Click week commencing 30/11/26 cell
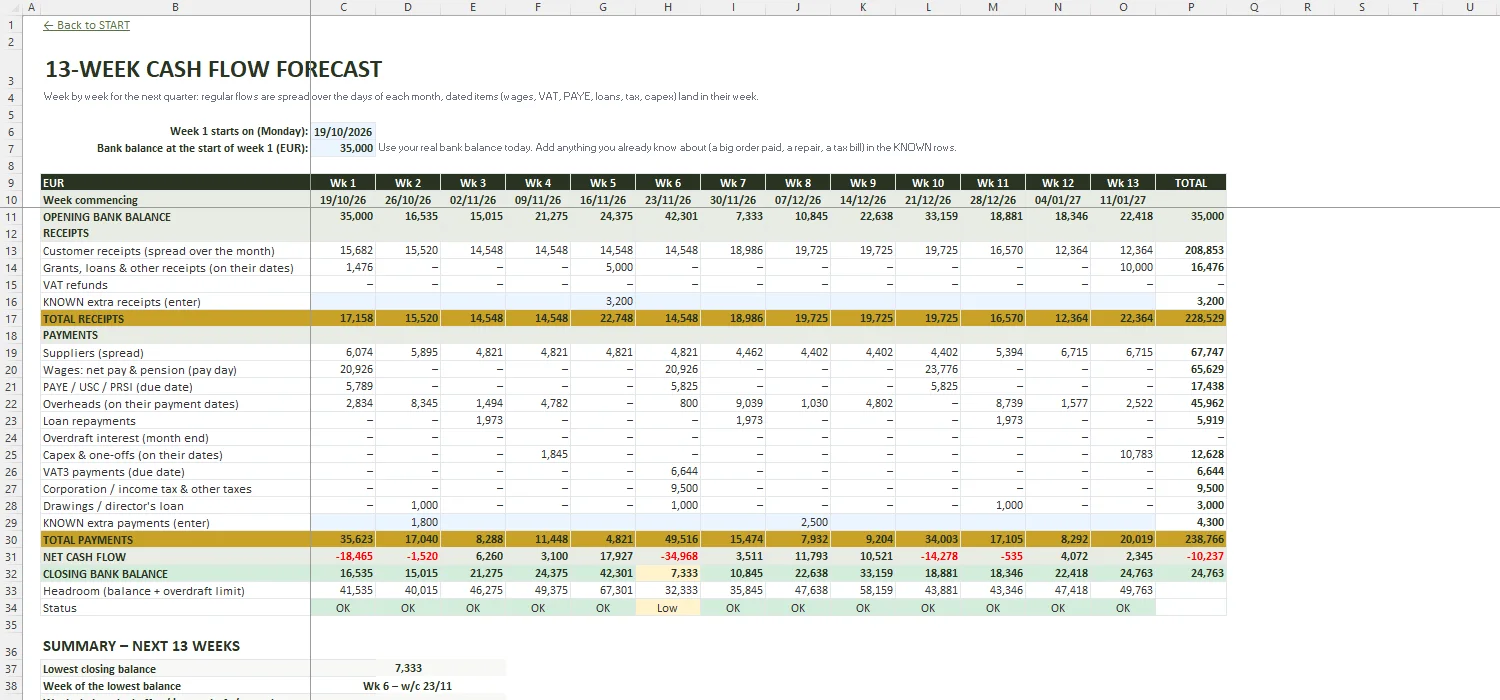This screenshot has width=1500, height=700. [733, 200]
